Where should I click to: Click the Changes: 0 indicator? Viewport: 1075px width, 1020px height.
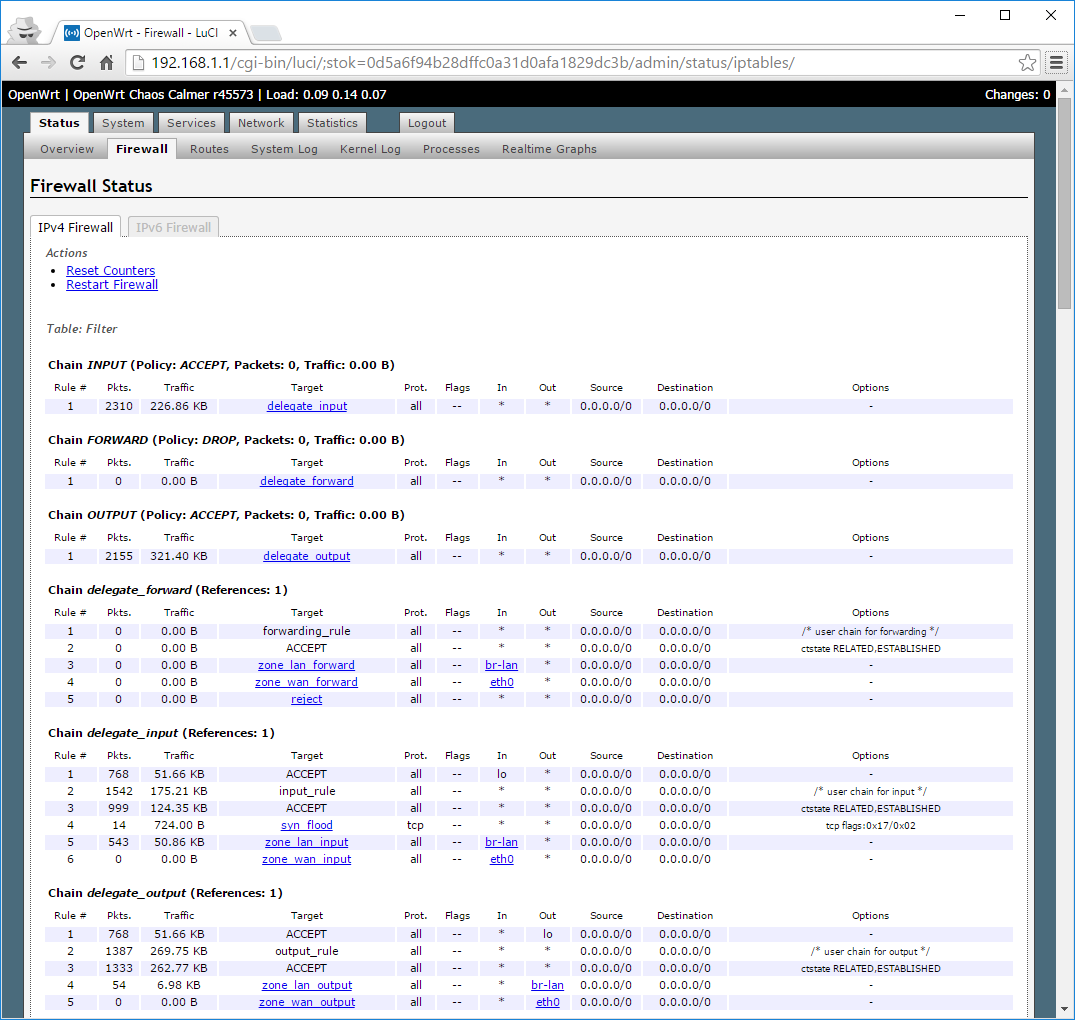(x=1017, y=95)
